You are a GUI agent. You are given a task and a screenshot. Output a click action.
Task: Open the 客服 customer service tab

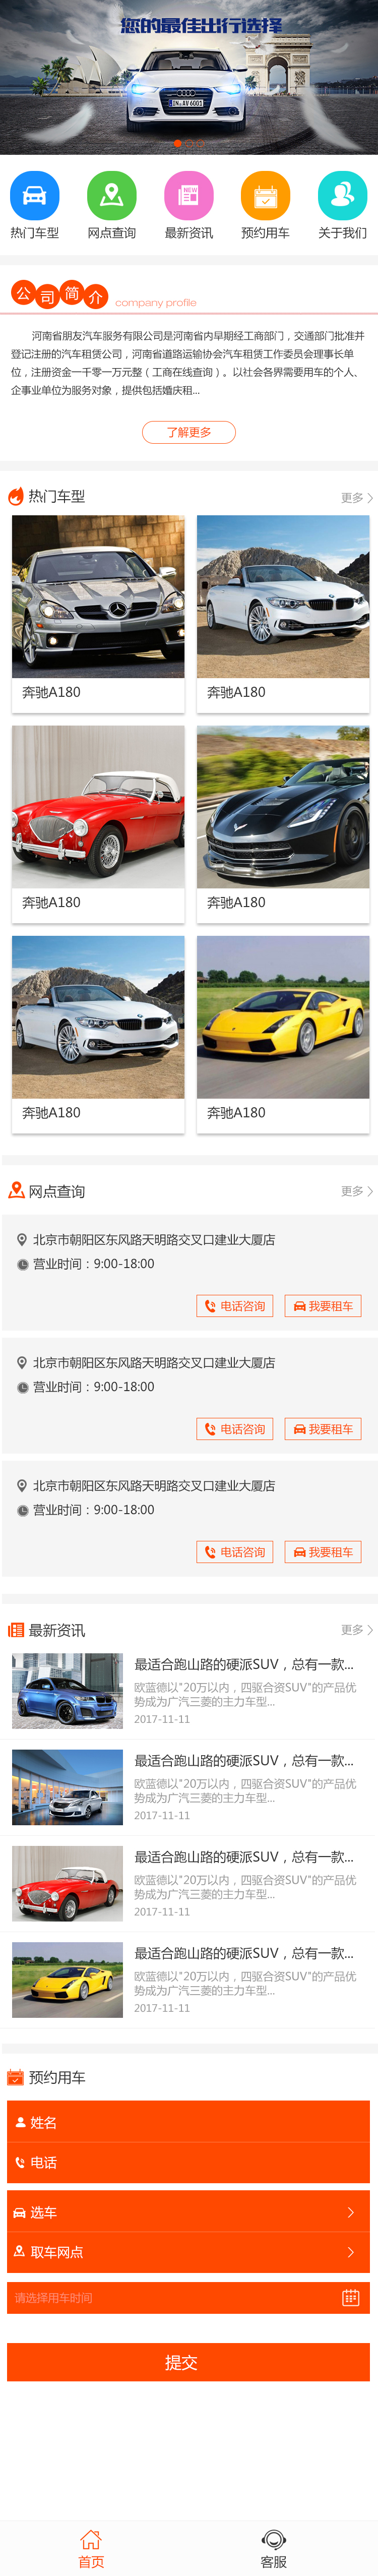pos(274,2547)
